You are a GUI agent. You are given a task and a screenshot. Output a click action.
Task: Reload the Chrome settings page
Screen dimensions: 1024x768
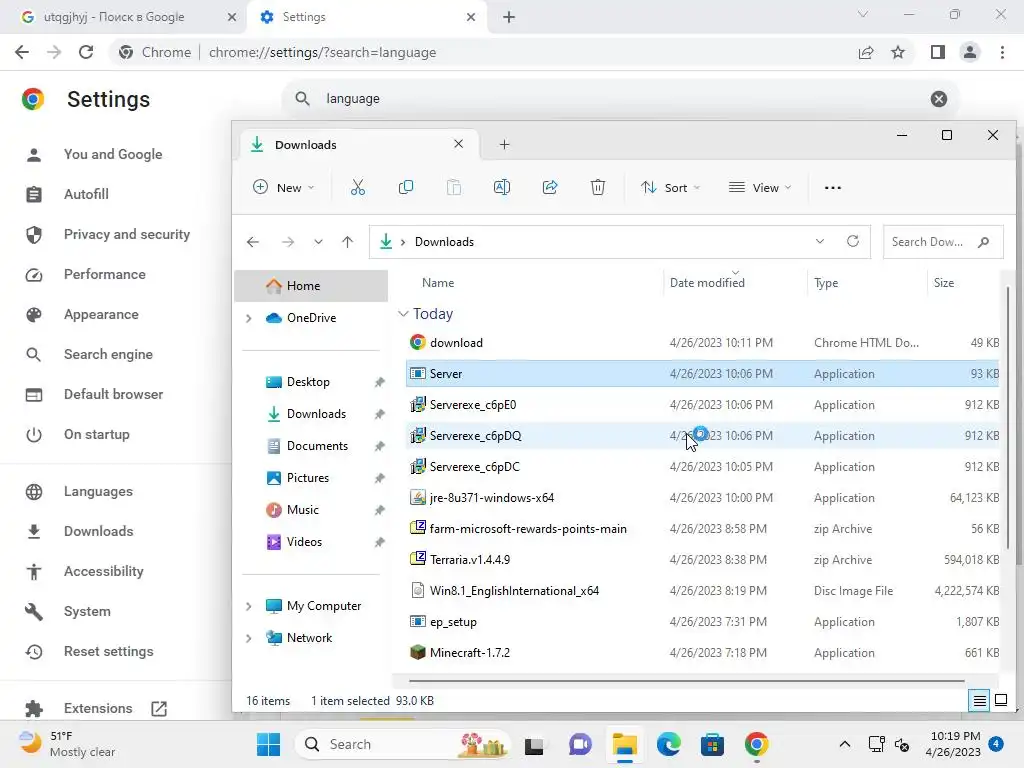pyautogui.click(x=86, y=52)
